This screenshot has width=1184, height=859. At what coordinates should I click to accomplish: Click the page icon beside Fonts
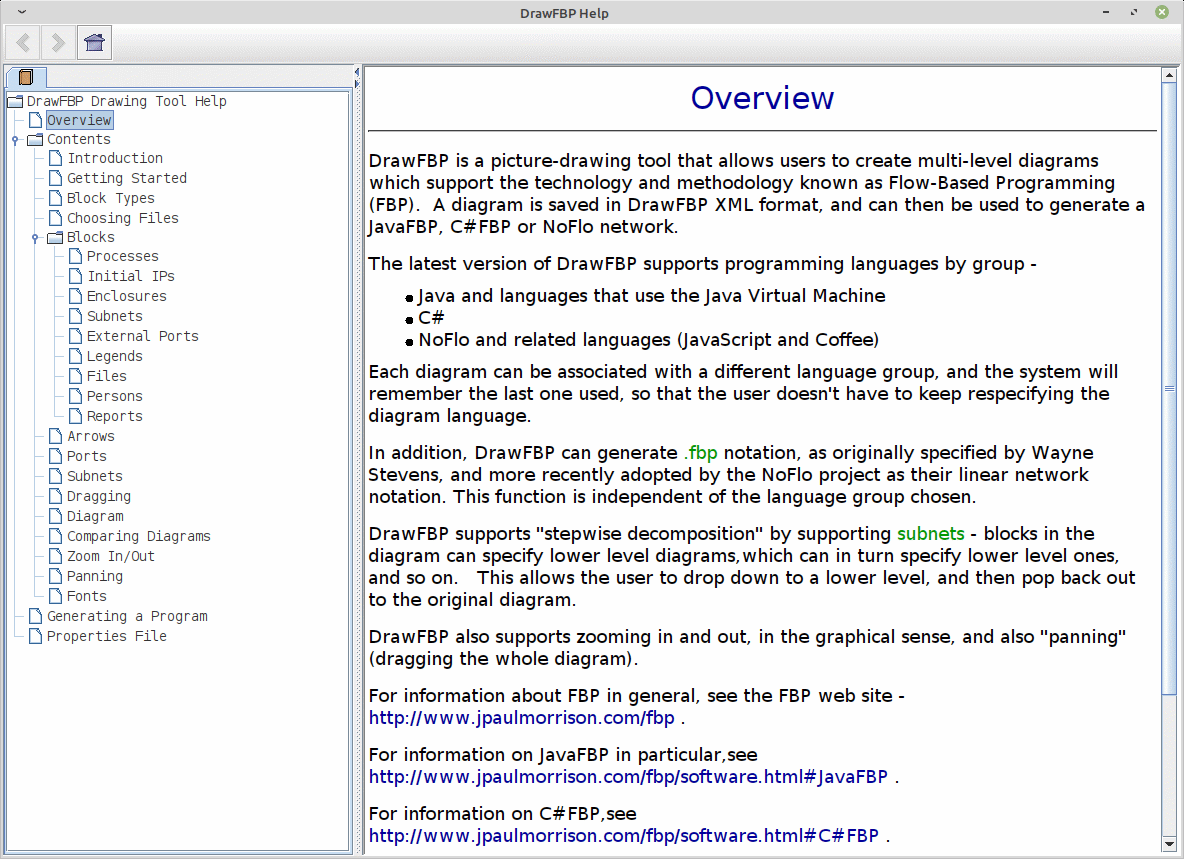(56, 596)
